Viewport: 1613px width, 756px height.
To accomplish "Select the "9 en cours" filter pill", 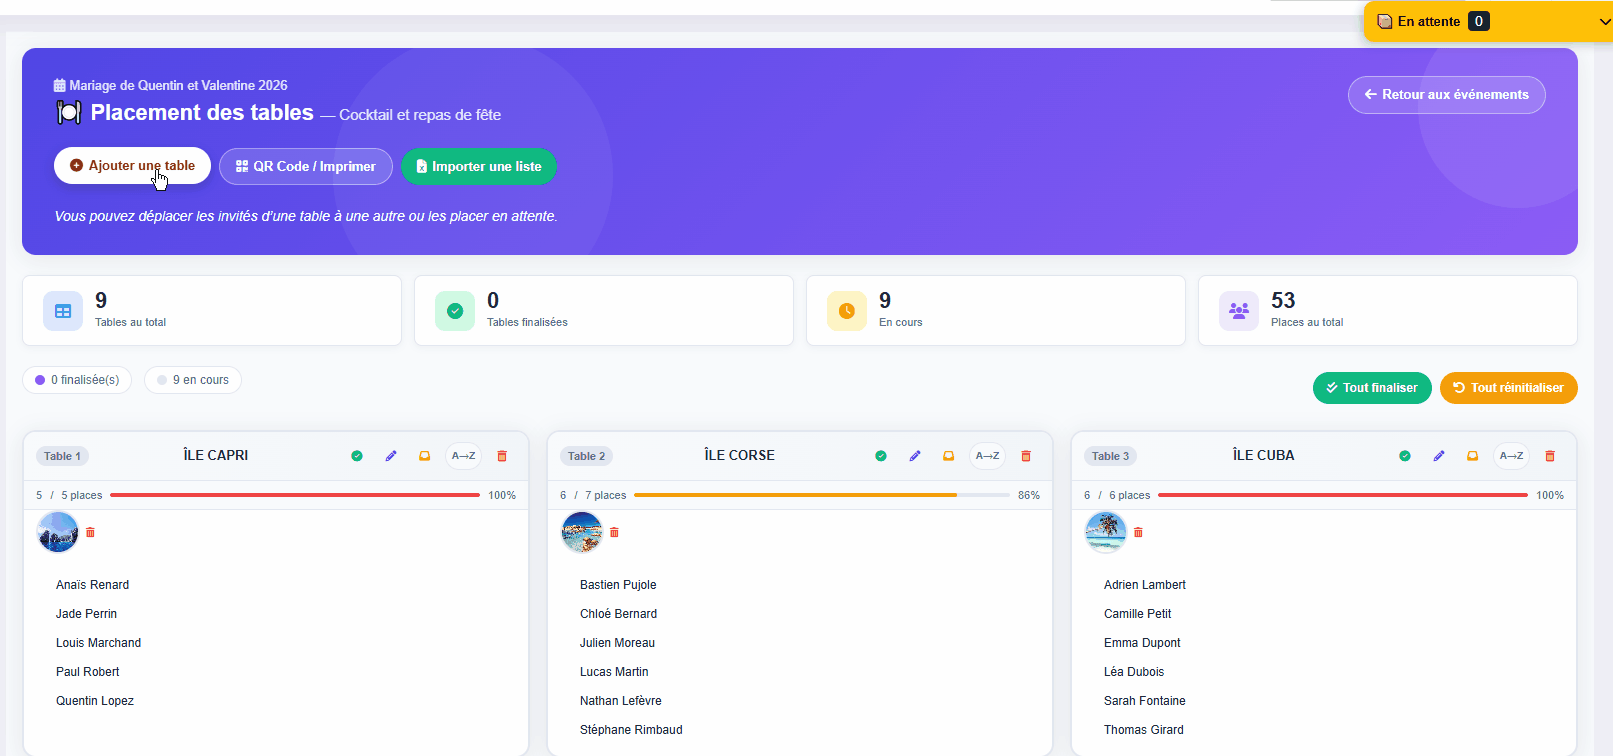I will click(193, 380).
